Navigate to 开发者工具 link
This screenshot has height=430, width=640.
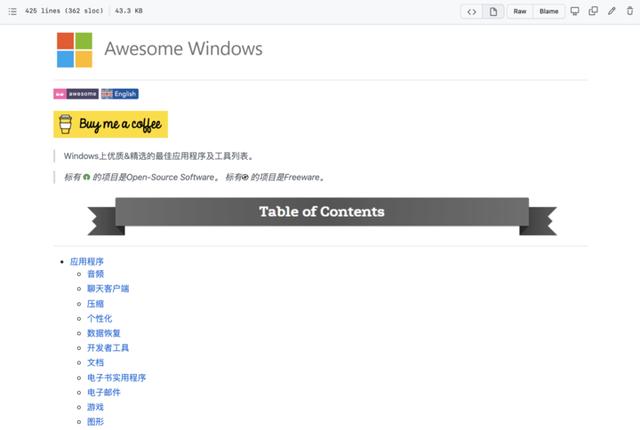click(x=108, y=348)
